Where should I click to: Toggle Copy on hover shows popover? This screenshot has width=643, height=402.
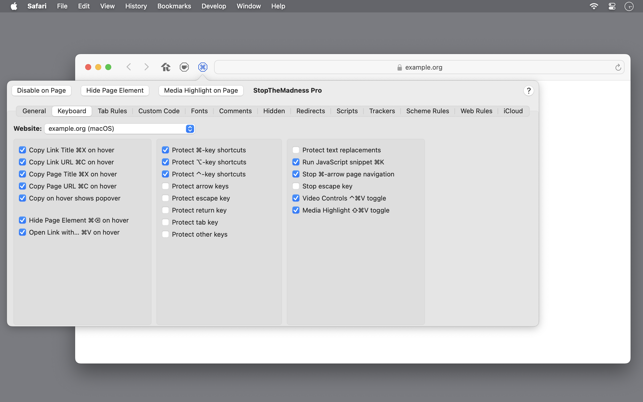click(23, 198)
